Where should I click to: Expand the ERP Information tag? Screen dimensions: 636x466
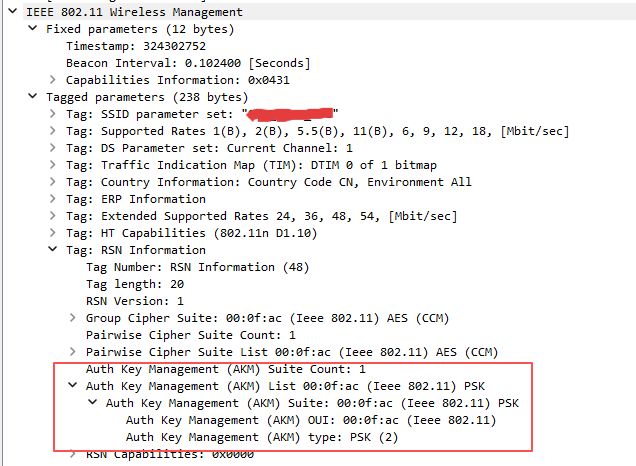coord(53,199)
